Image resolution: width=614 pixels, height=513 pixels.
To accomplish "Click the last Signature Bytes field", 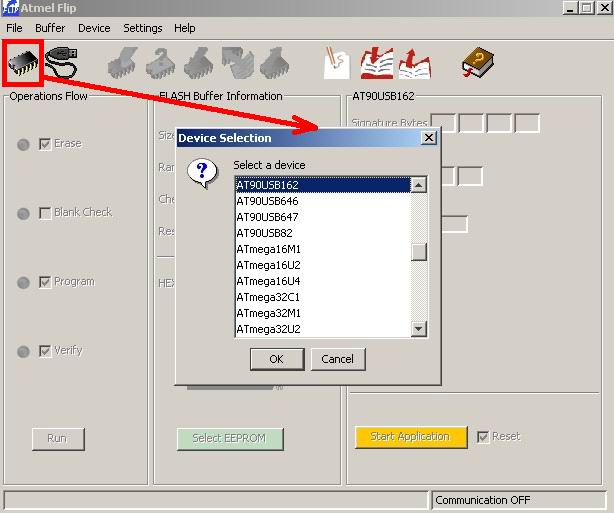I will (x=527, y=123).
